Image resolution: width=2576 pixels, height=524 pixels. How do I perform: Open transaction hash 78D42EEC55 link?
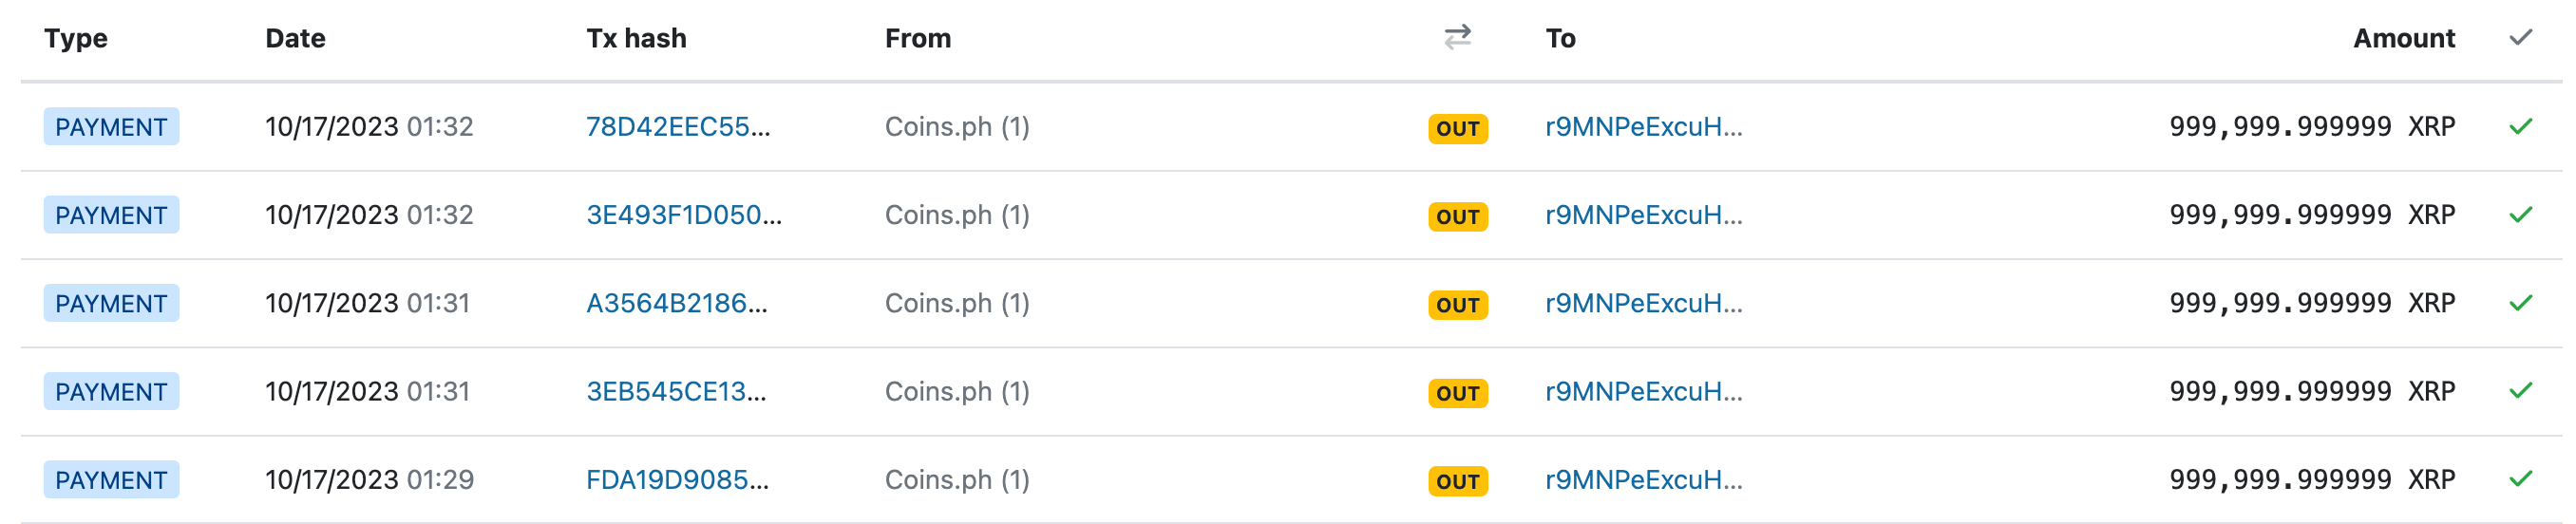coord(677,127)
